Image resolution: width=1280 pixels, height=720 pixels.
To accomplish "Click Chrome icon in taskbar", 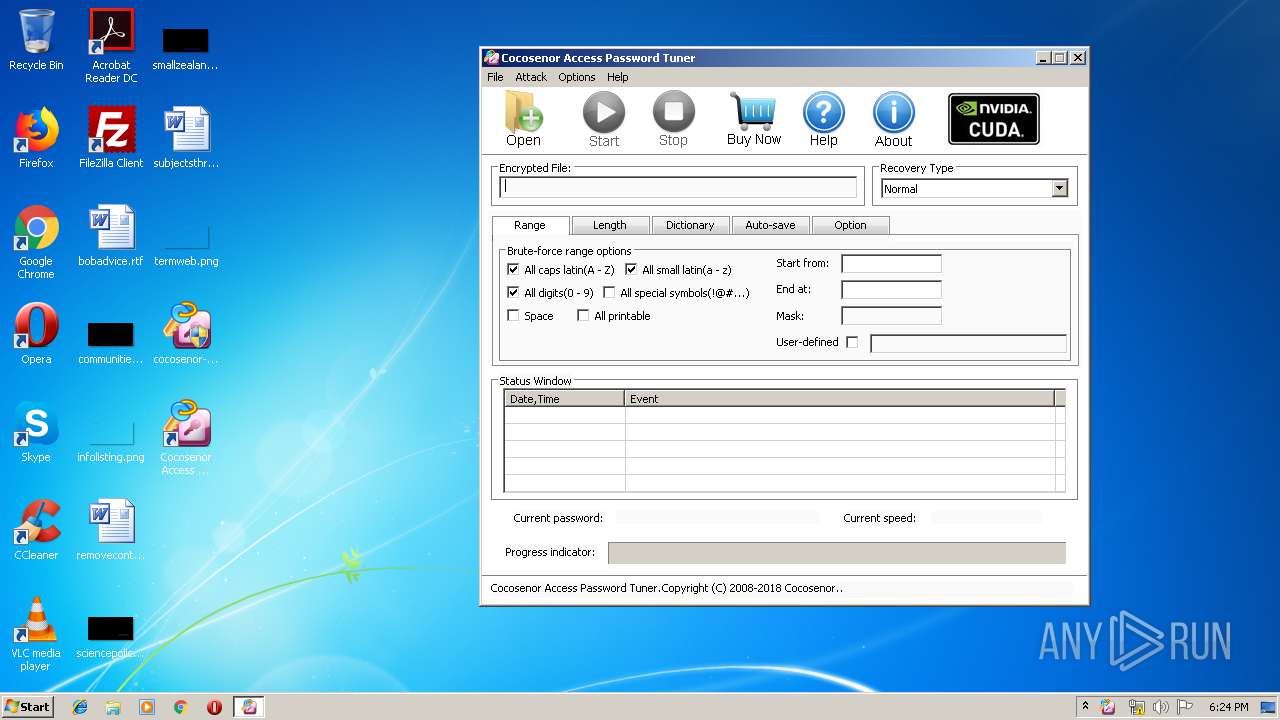I will click(x=180, y=707).
